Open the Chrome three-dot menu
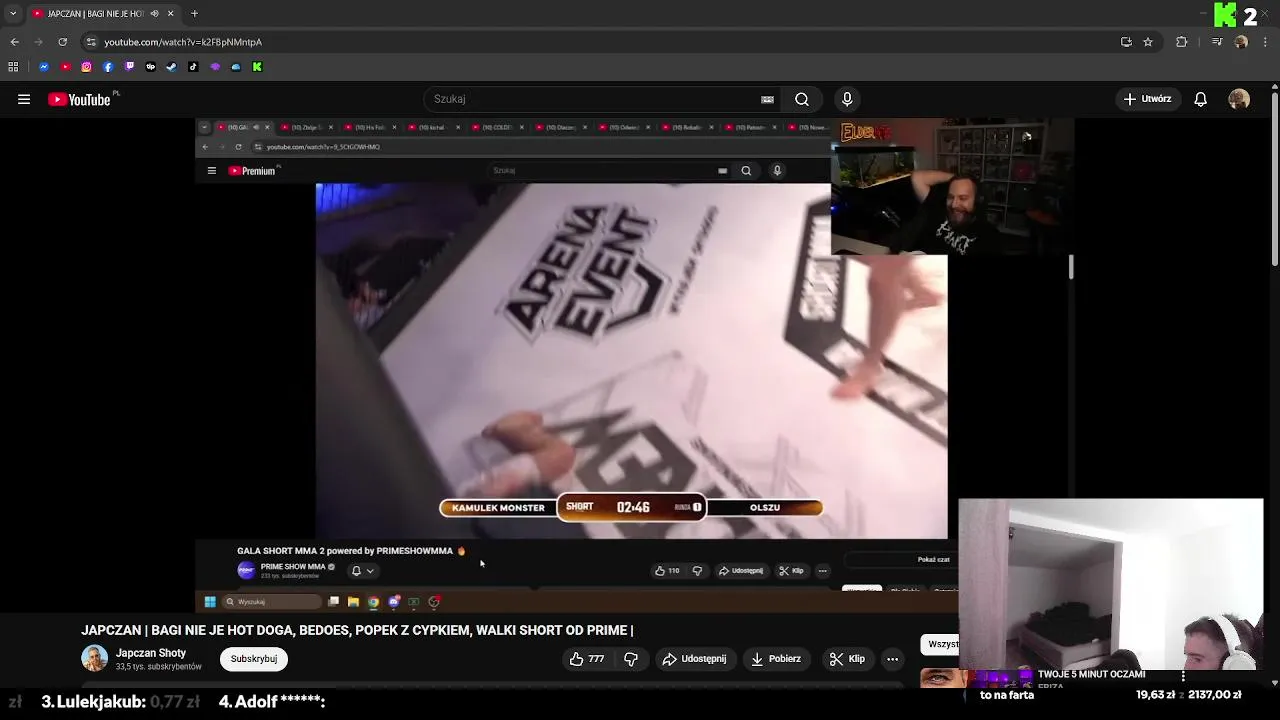Image resolution: width=1280 pixels, height=720 pixels. pos(1266,42)
